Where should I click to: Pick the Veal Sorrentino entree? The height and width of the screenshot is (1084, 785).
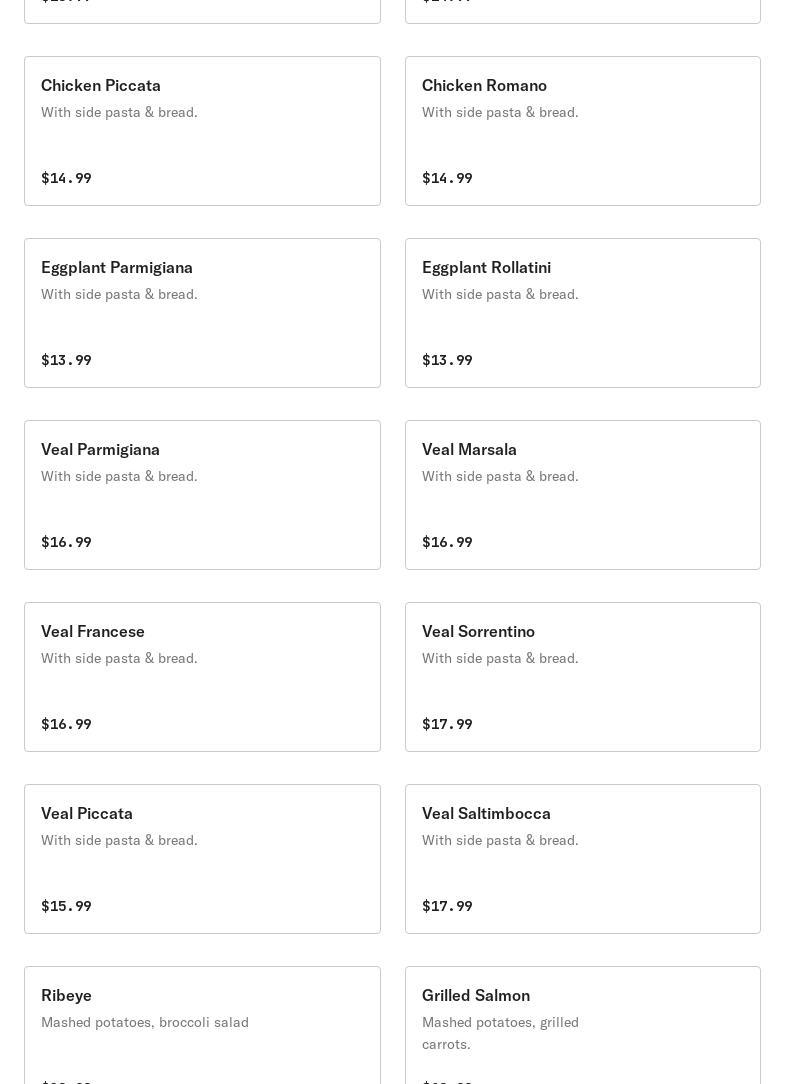click(x=582, y=677)
